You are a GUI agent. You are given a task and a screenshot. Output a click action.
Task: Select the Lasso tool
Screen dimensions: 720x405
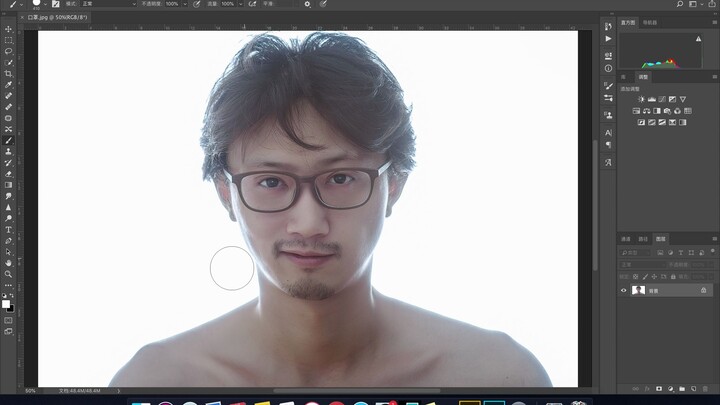click(x=9, y=51)
